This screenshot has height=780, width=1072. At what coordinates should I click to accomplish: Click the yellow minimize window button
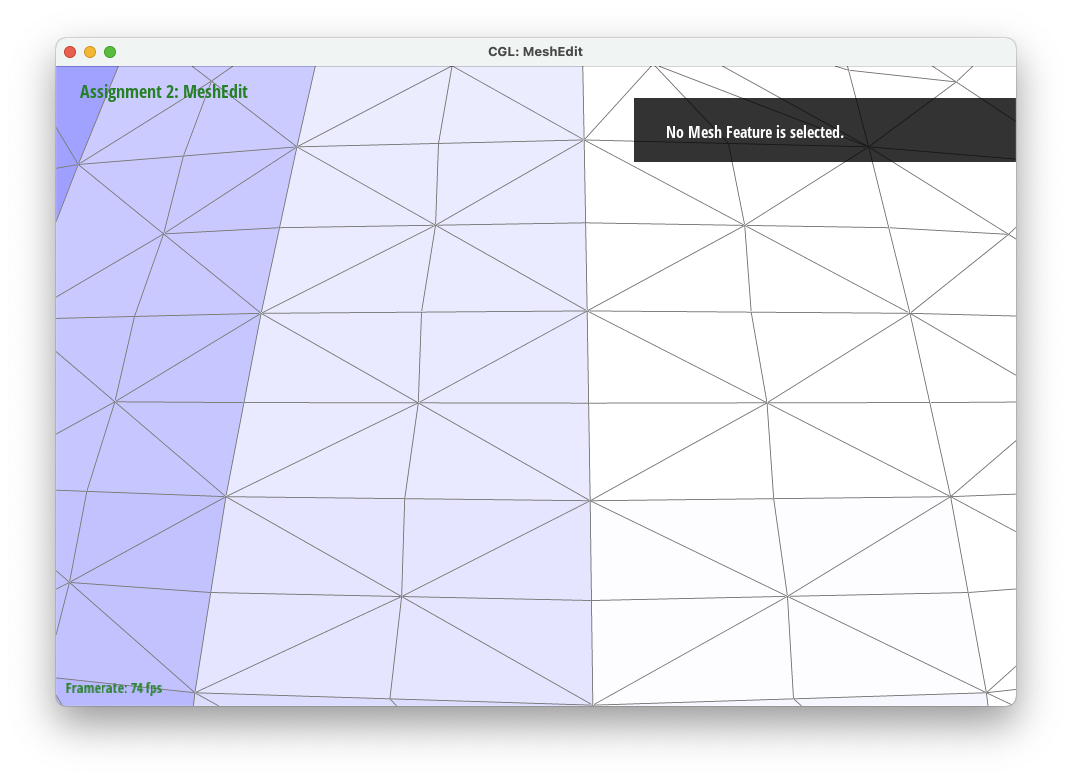pyautogui.click(x=90, y=52)
